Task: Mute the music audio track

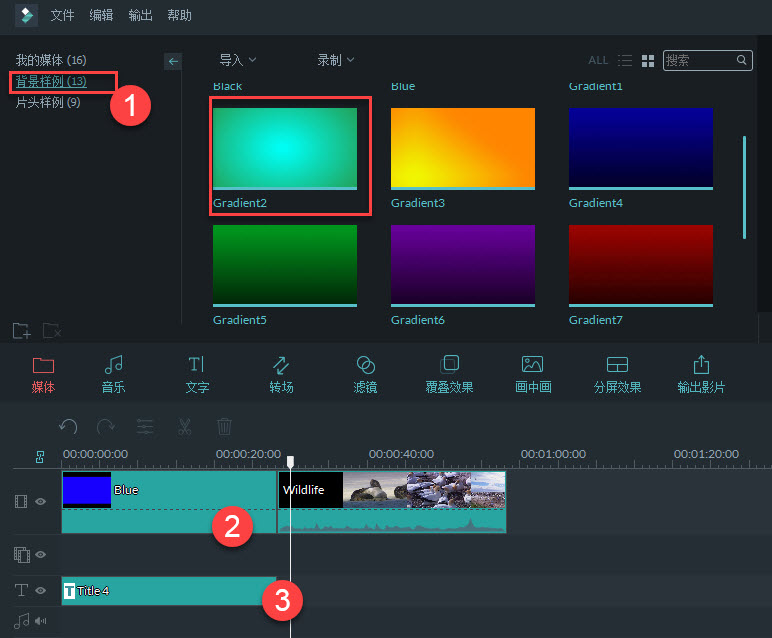Action: click(x=41, y=621)
